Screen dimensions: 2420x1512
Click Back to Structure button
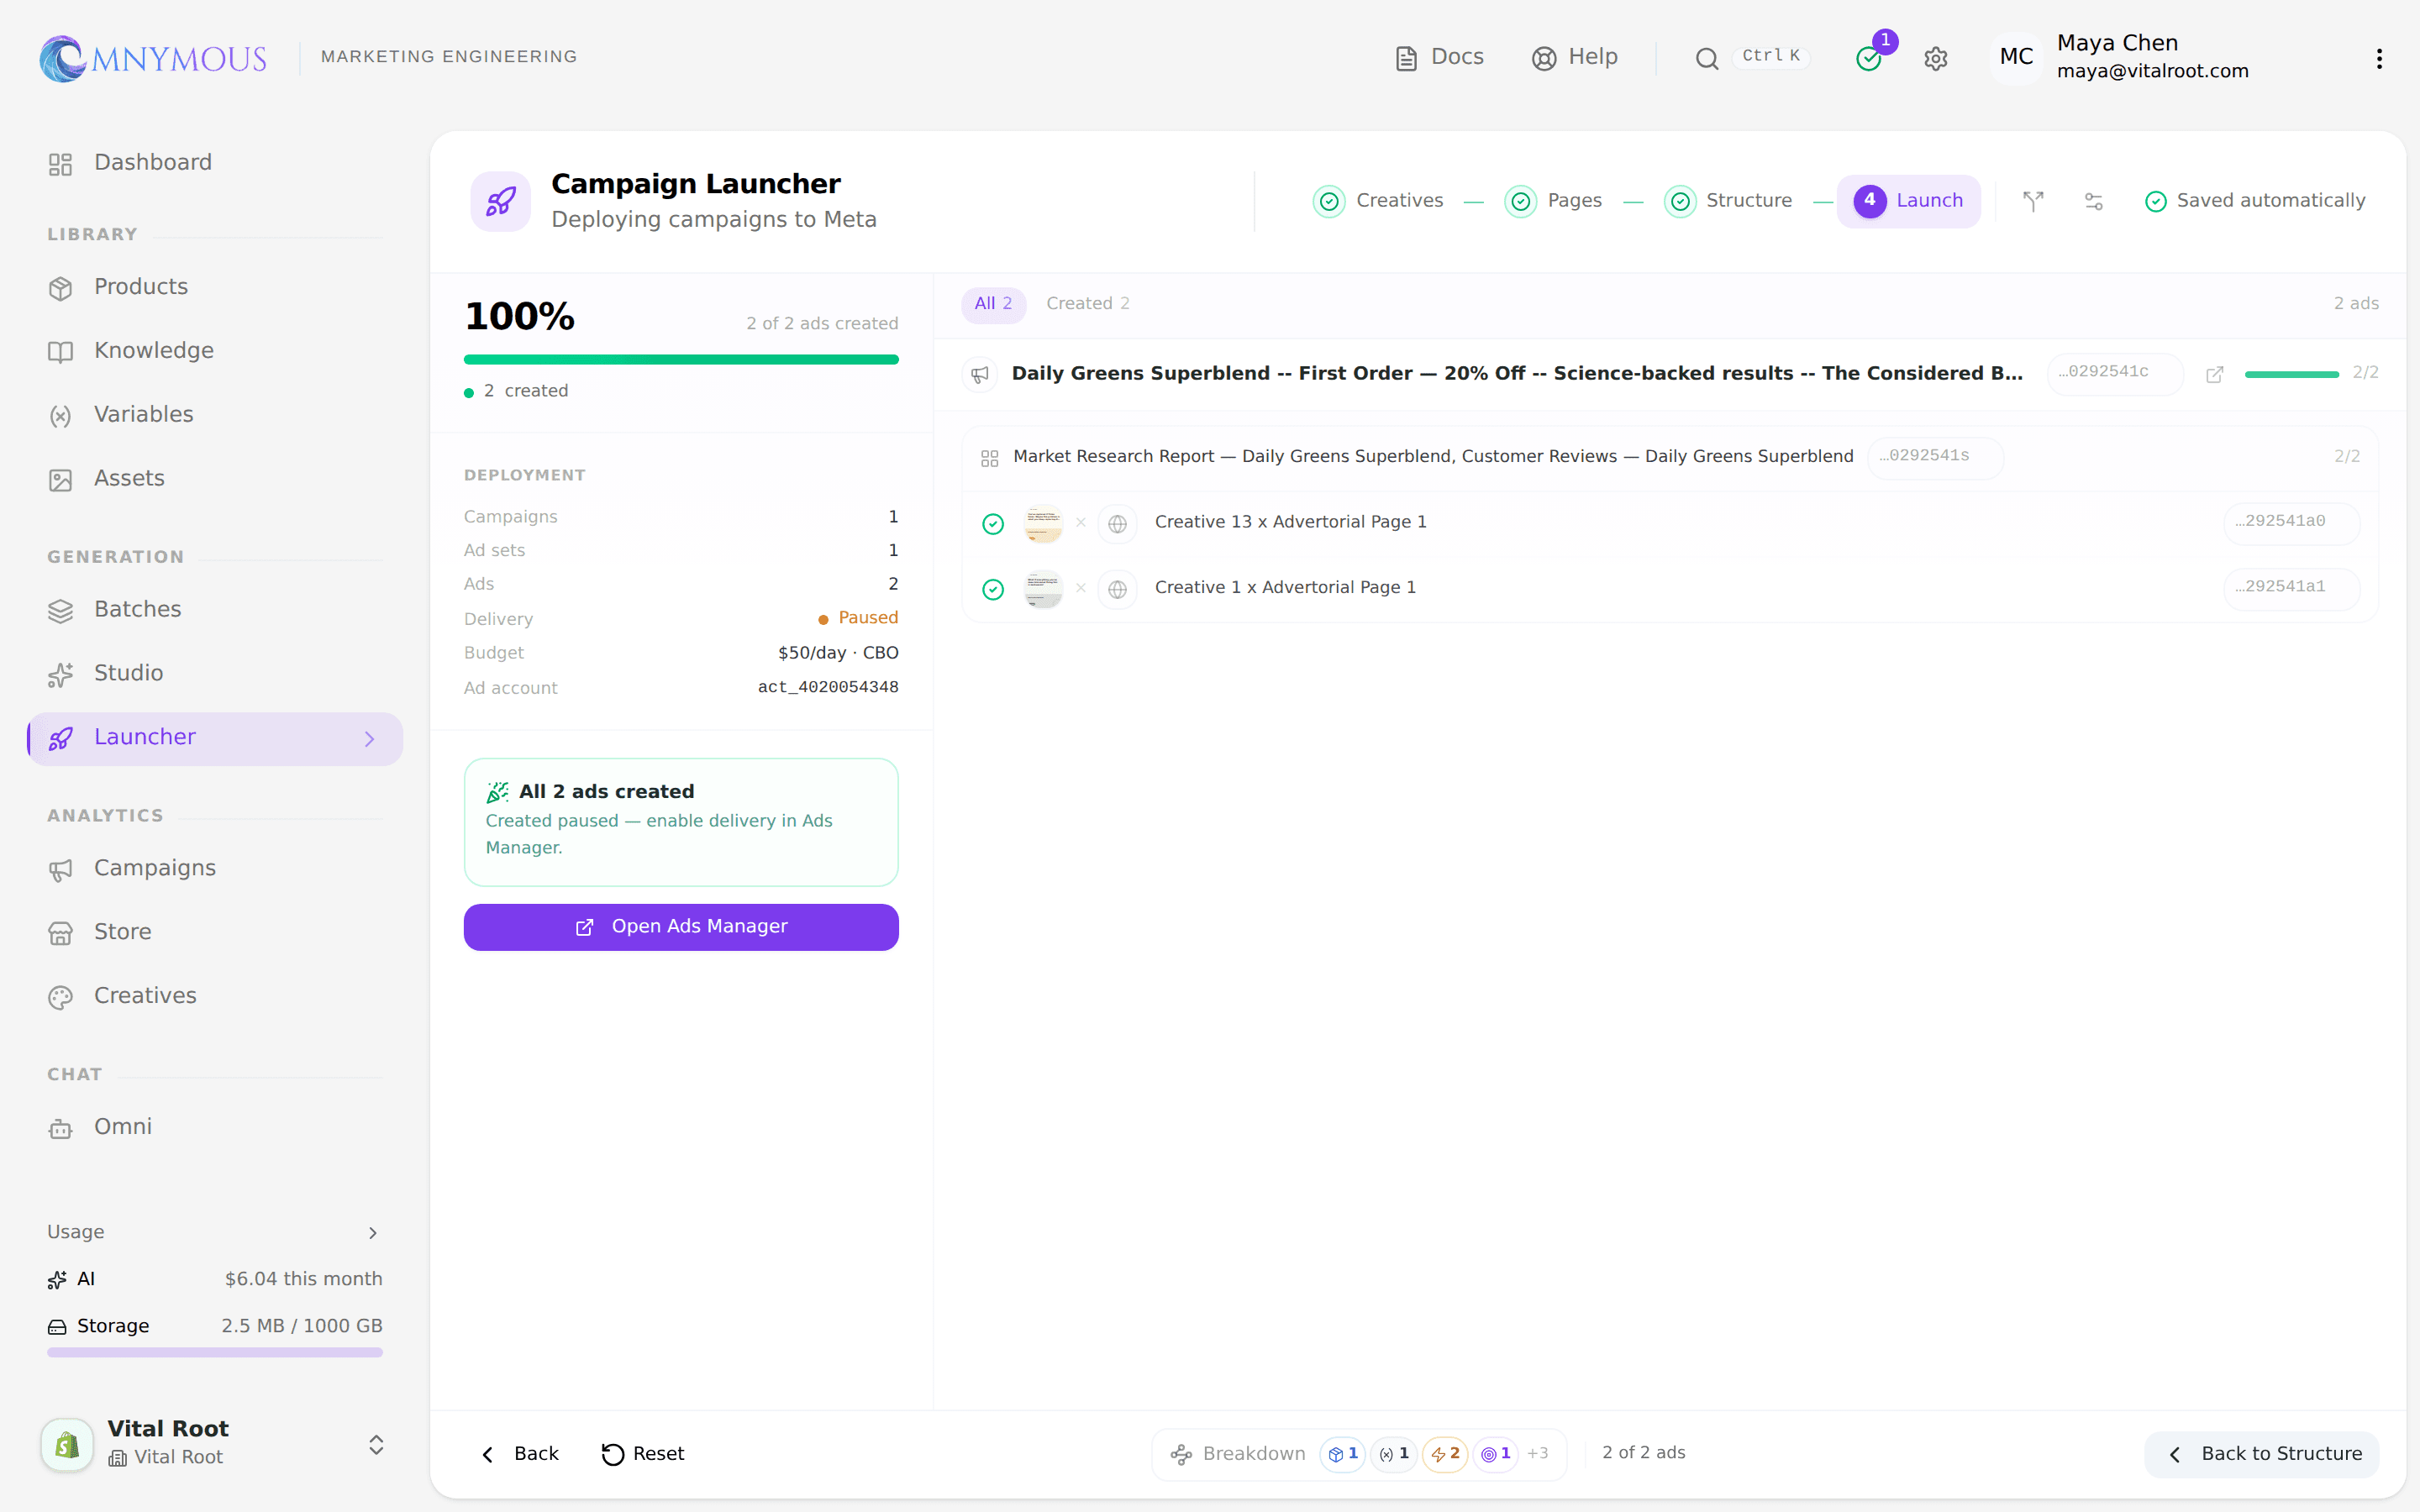click(2262, 1454)
